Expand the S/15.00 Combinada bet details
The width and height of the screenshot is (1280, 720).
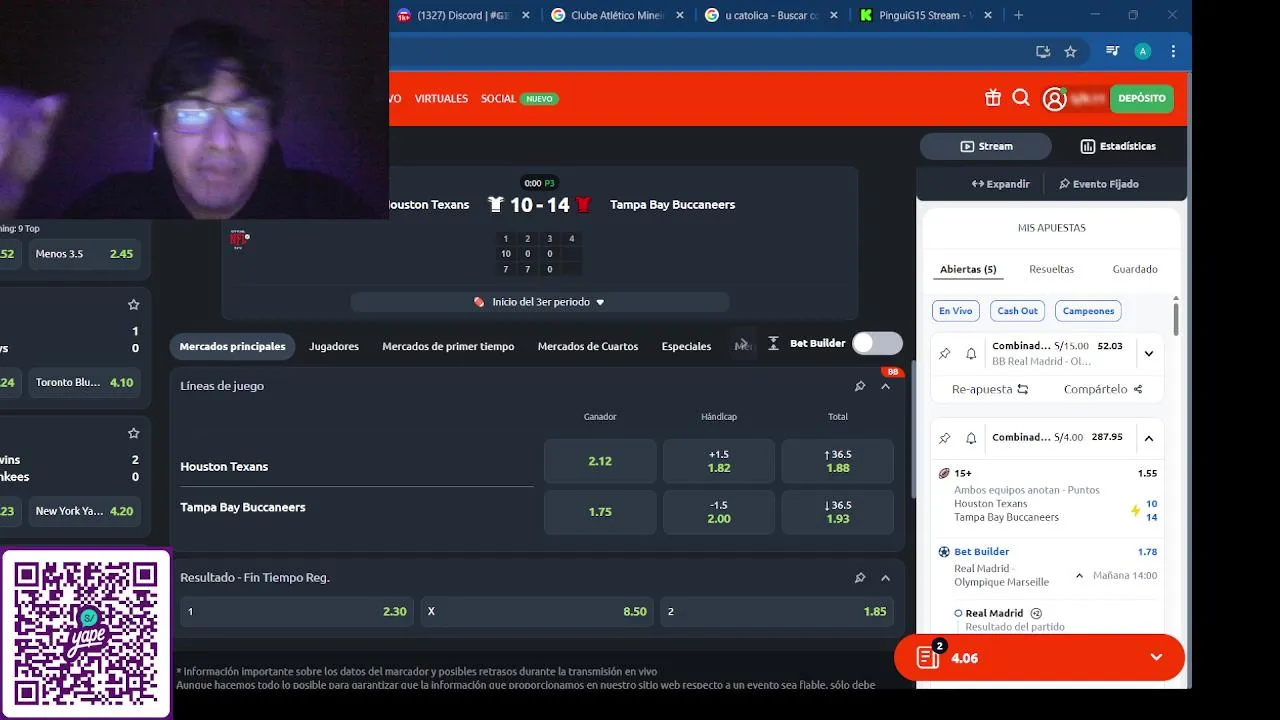(x=1148, y=354)
